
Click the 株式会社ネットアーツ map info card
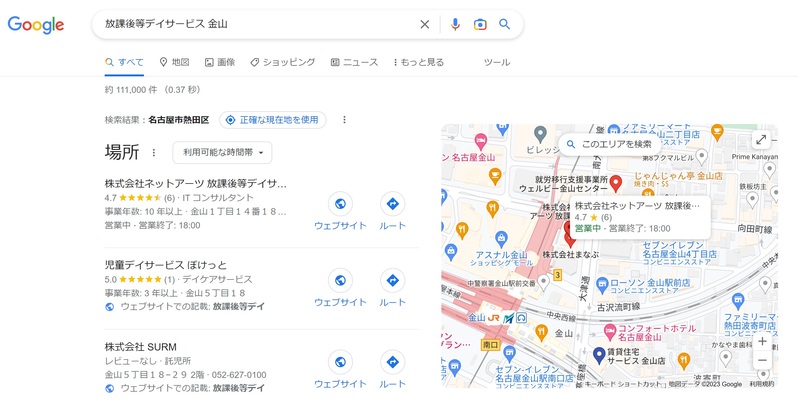(x=640, y=217)
